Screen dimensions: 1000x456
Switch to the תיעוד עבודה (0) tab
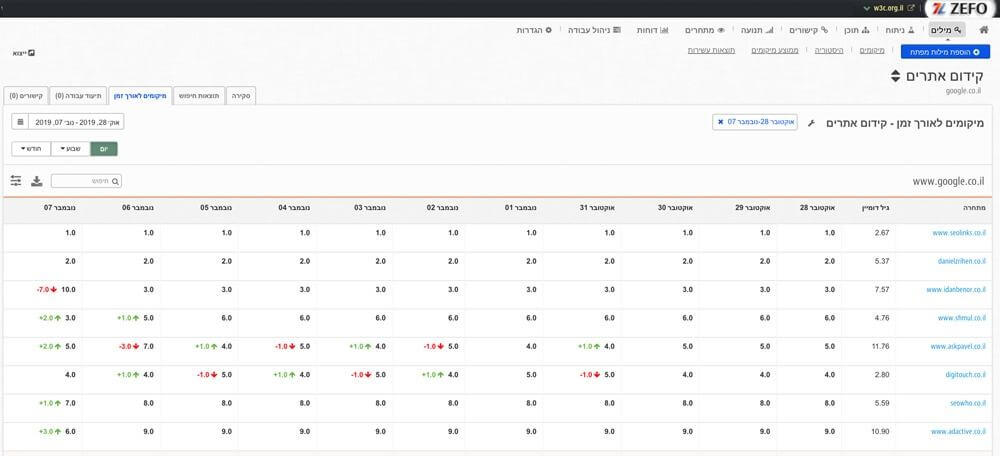click(x=78, y=96)
